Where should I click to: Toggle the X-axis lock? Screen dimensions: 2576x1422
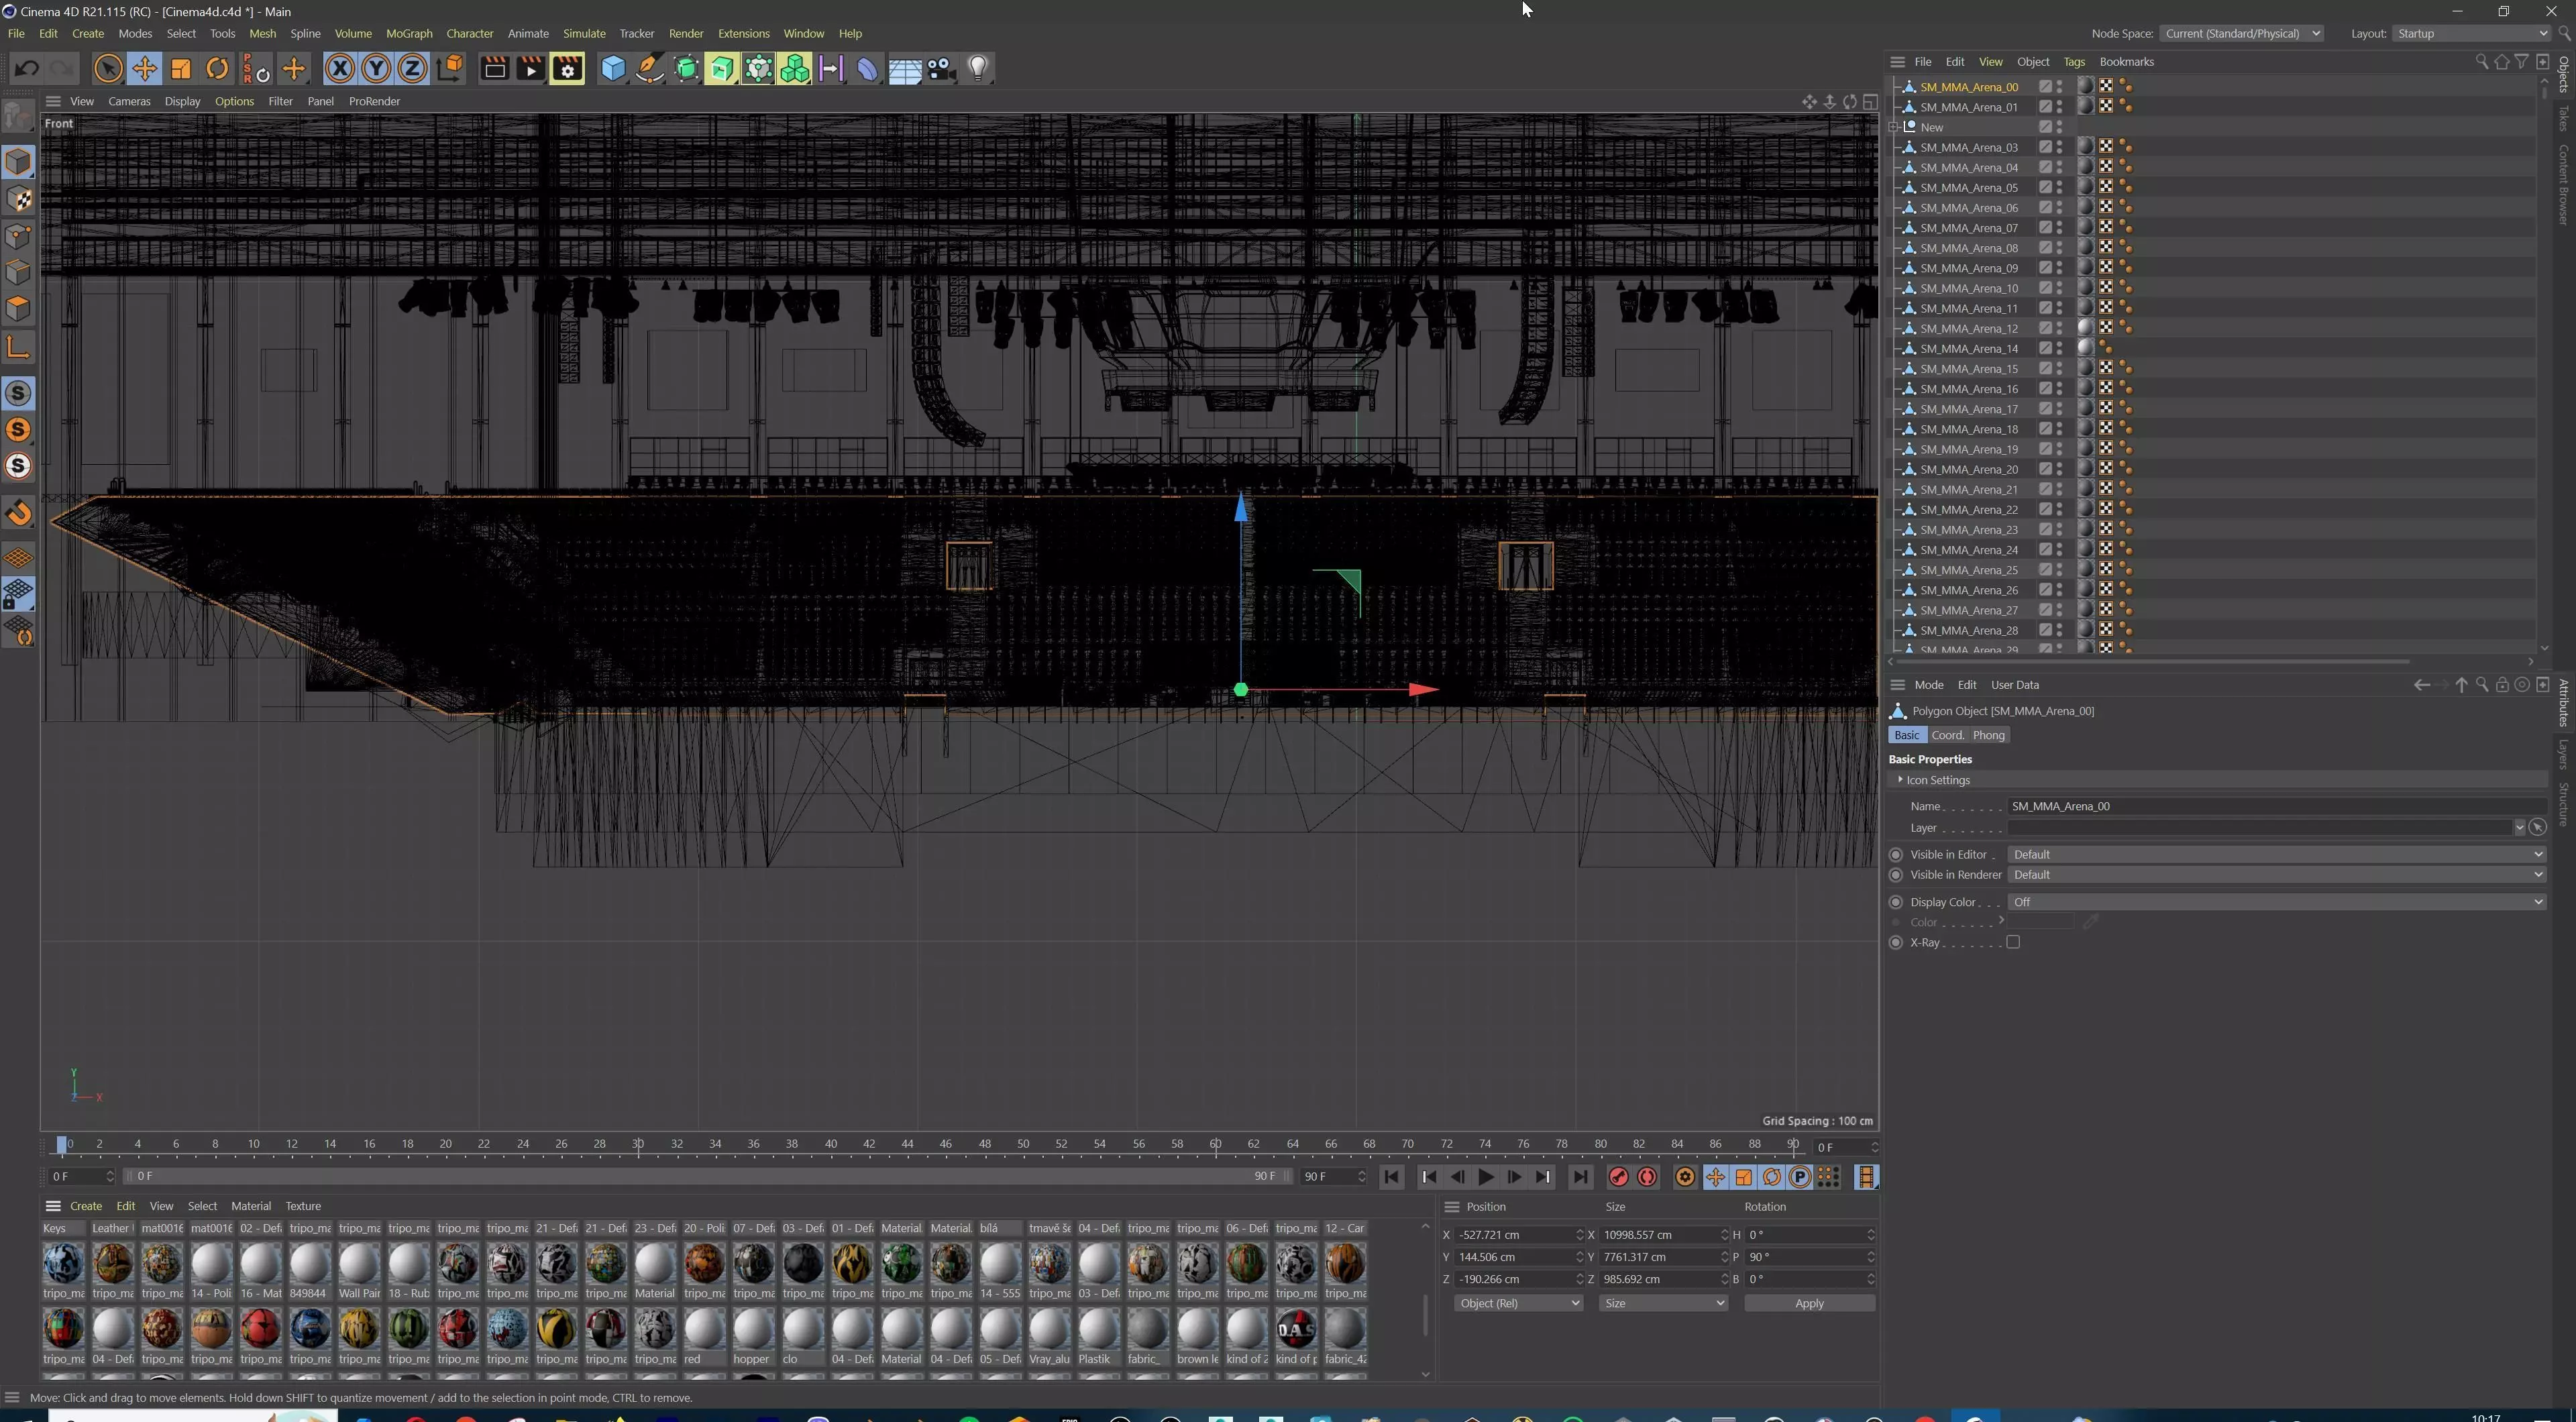click(340, 69)
